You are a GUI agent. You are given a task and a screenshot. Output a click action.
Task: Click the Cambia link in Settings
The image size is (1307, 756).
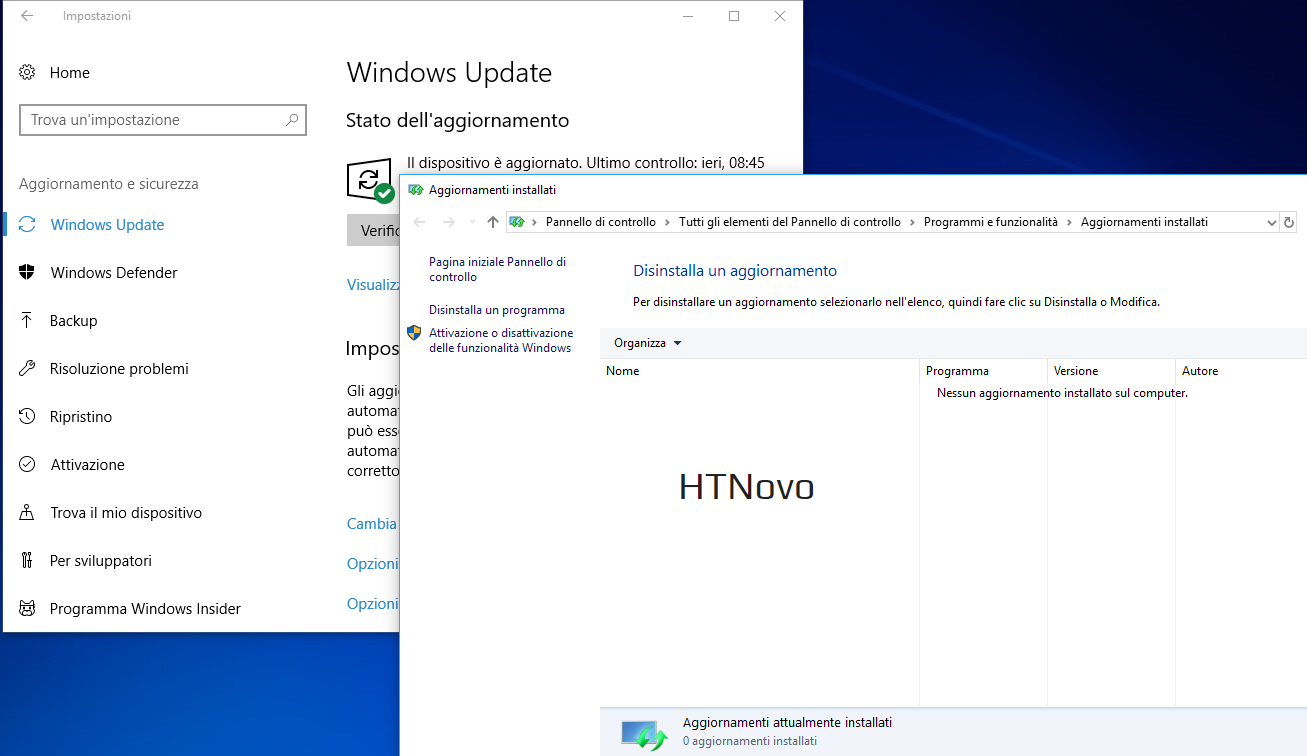click(372, 524)
